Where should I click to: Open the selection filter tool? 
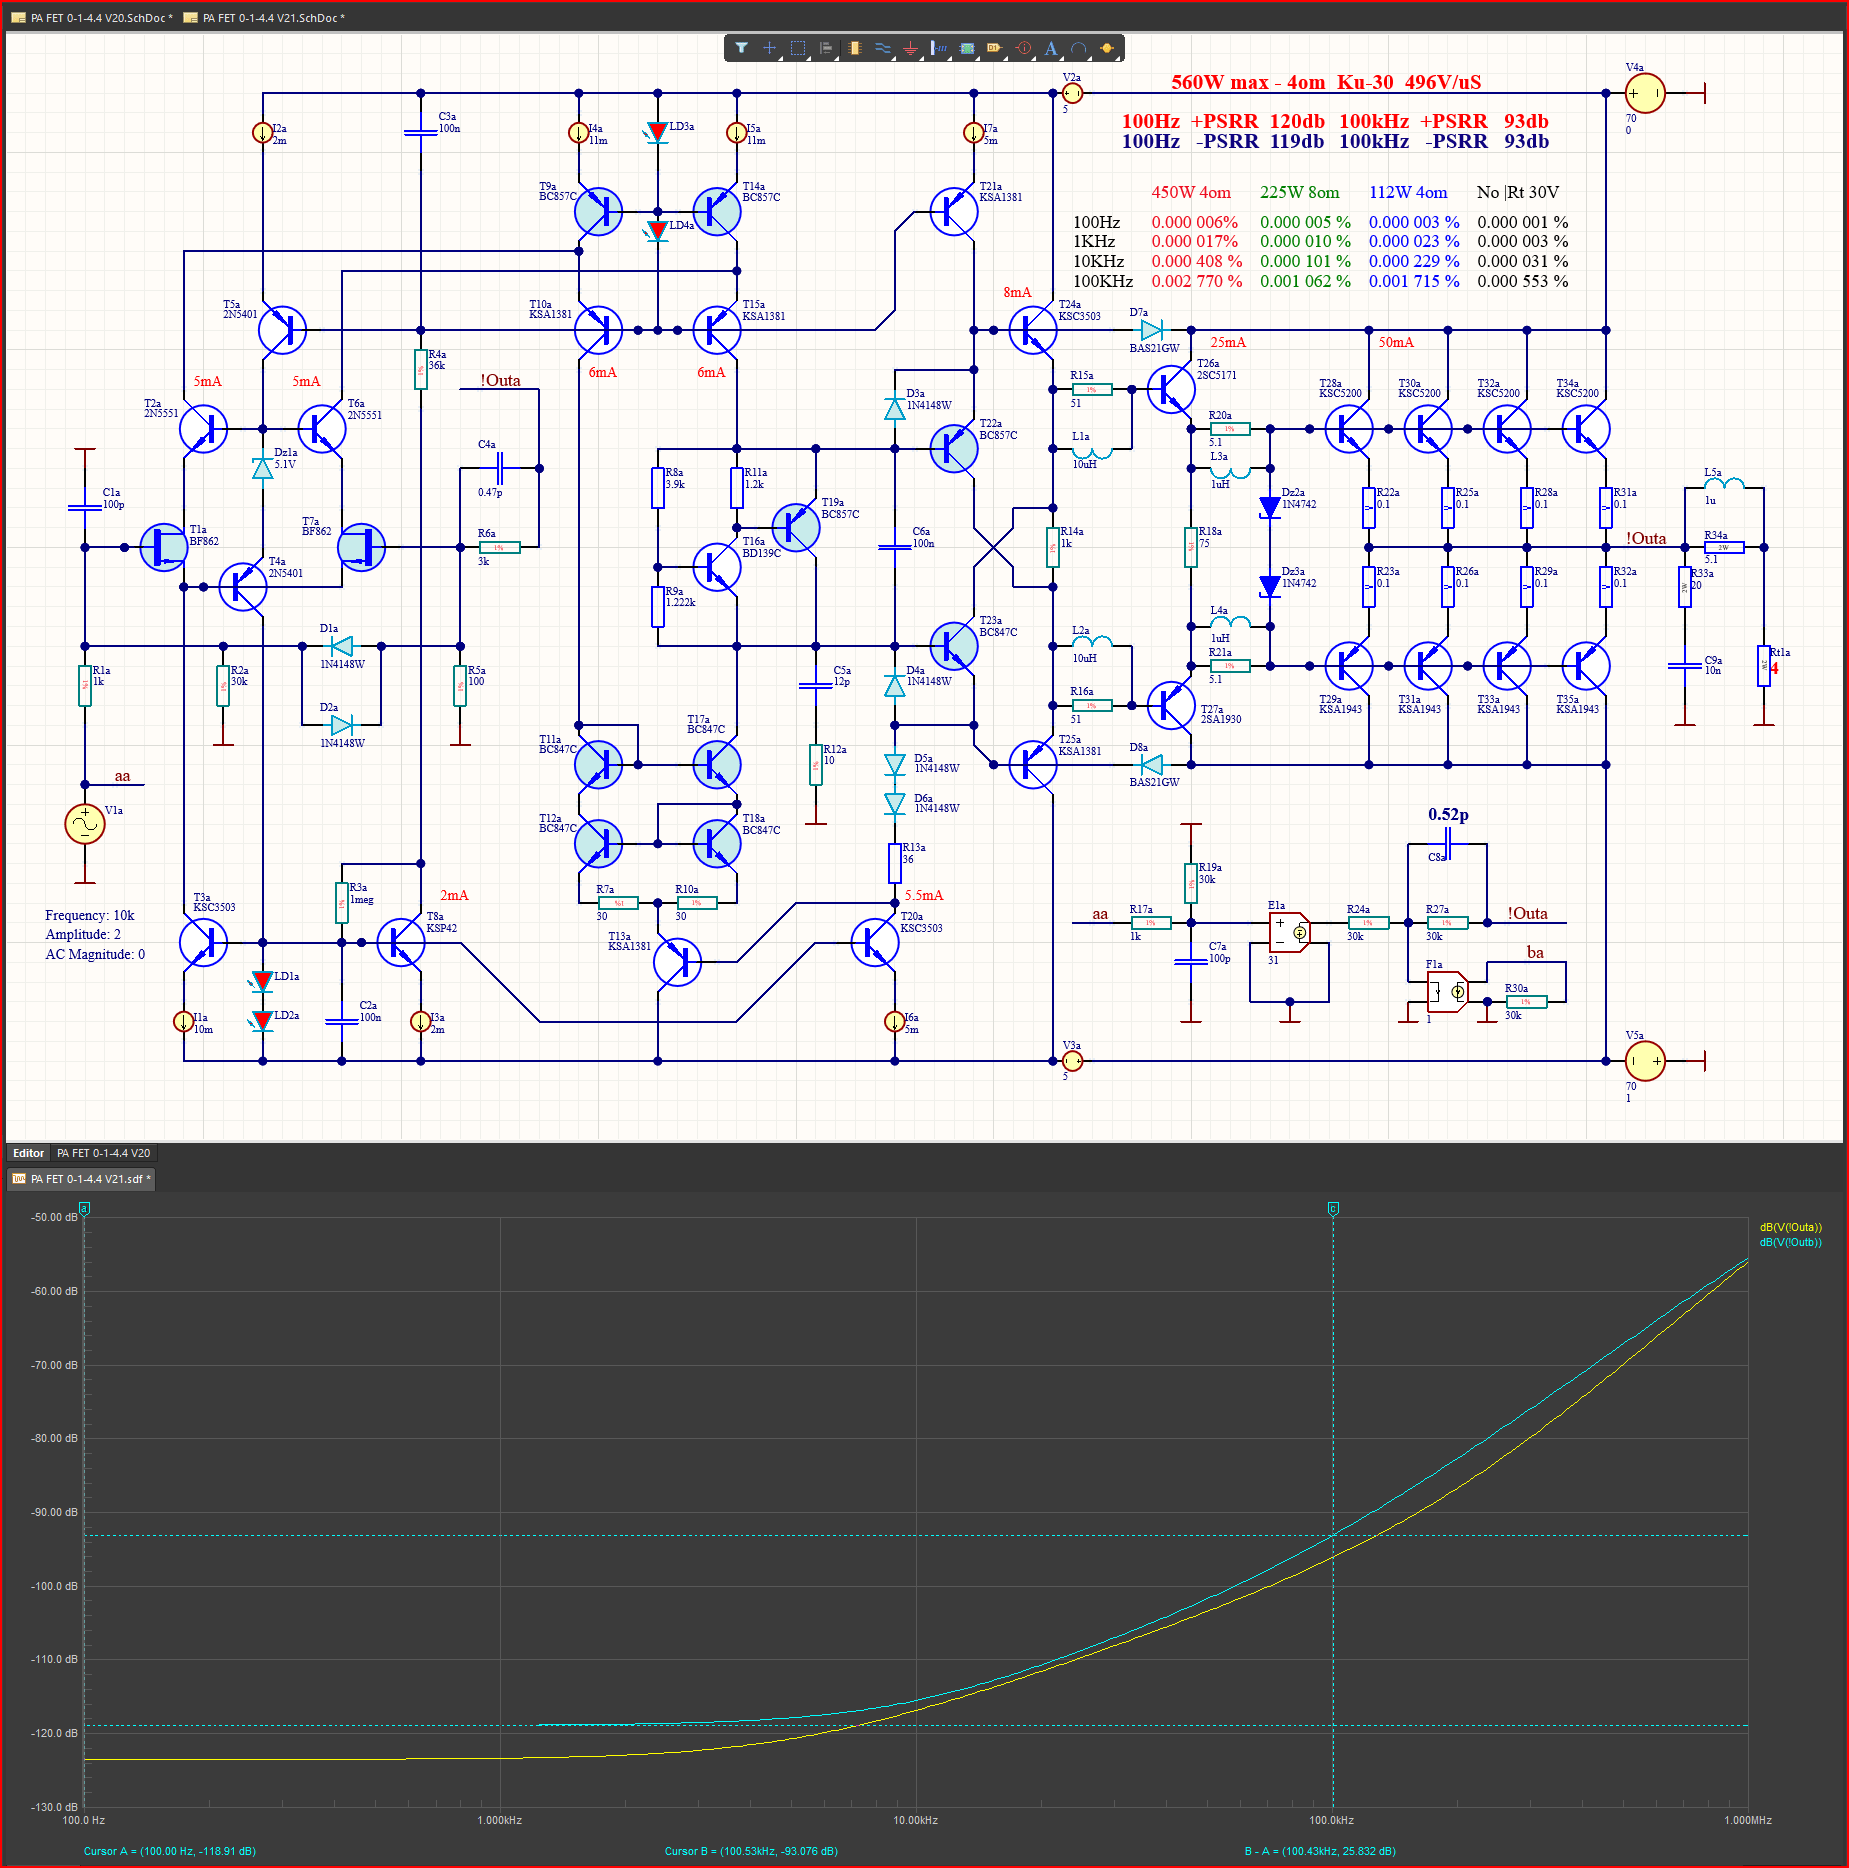pos(741,48)
